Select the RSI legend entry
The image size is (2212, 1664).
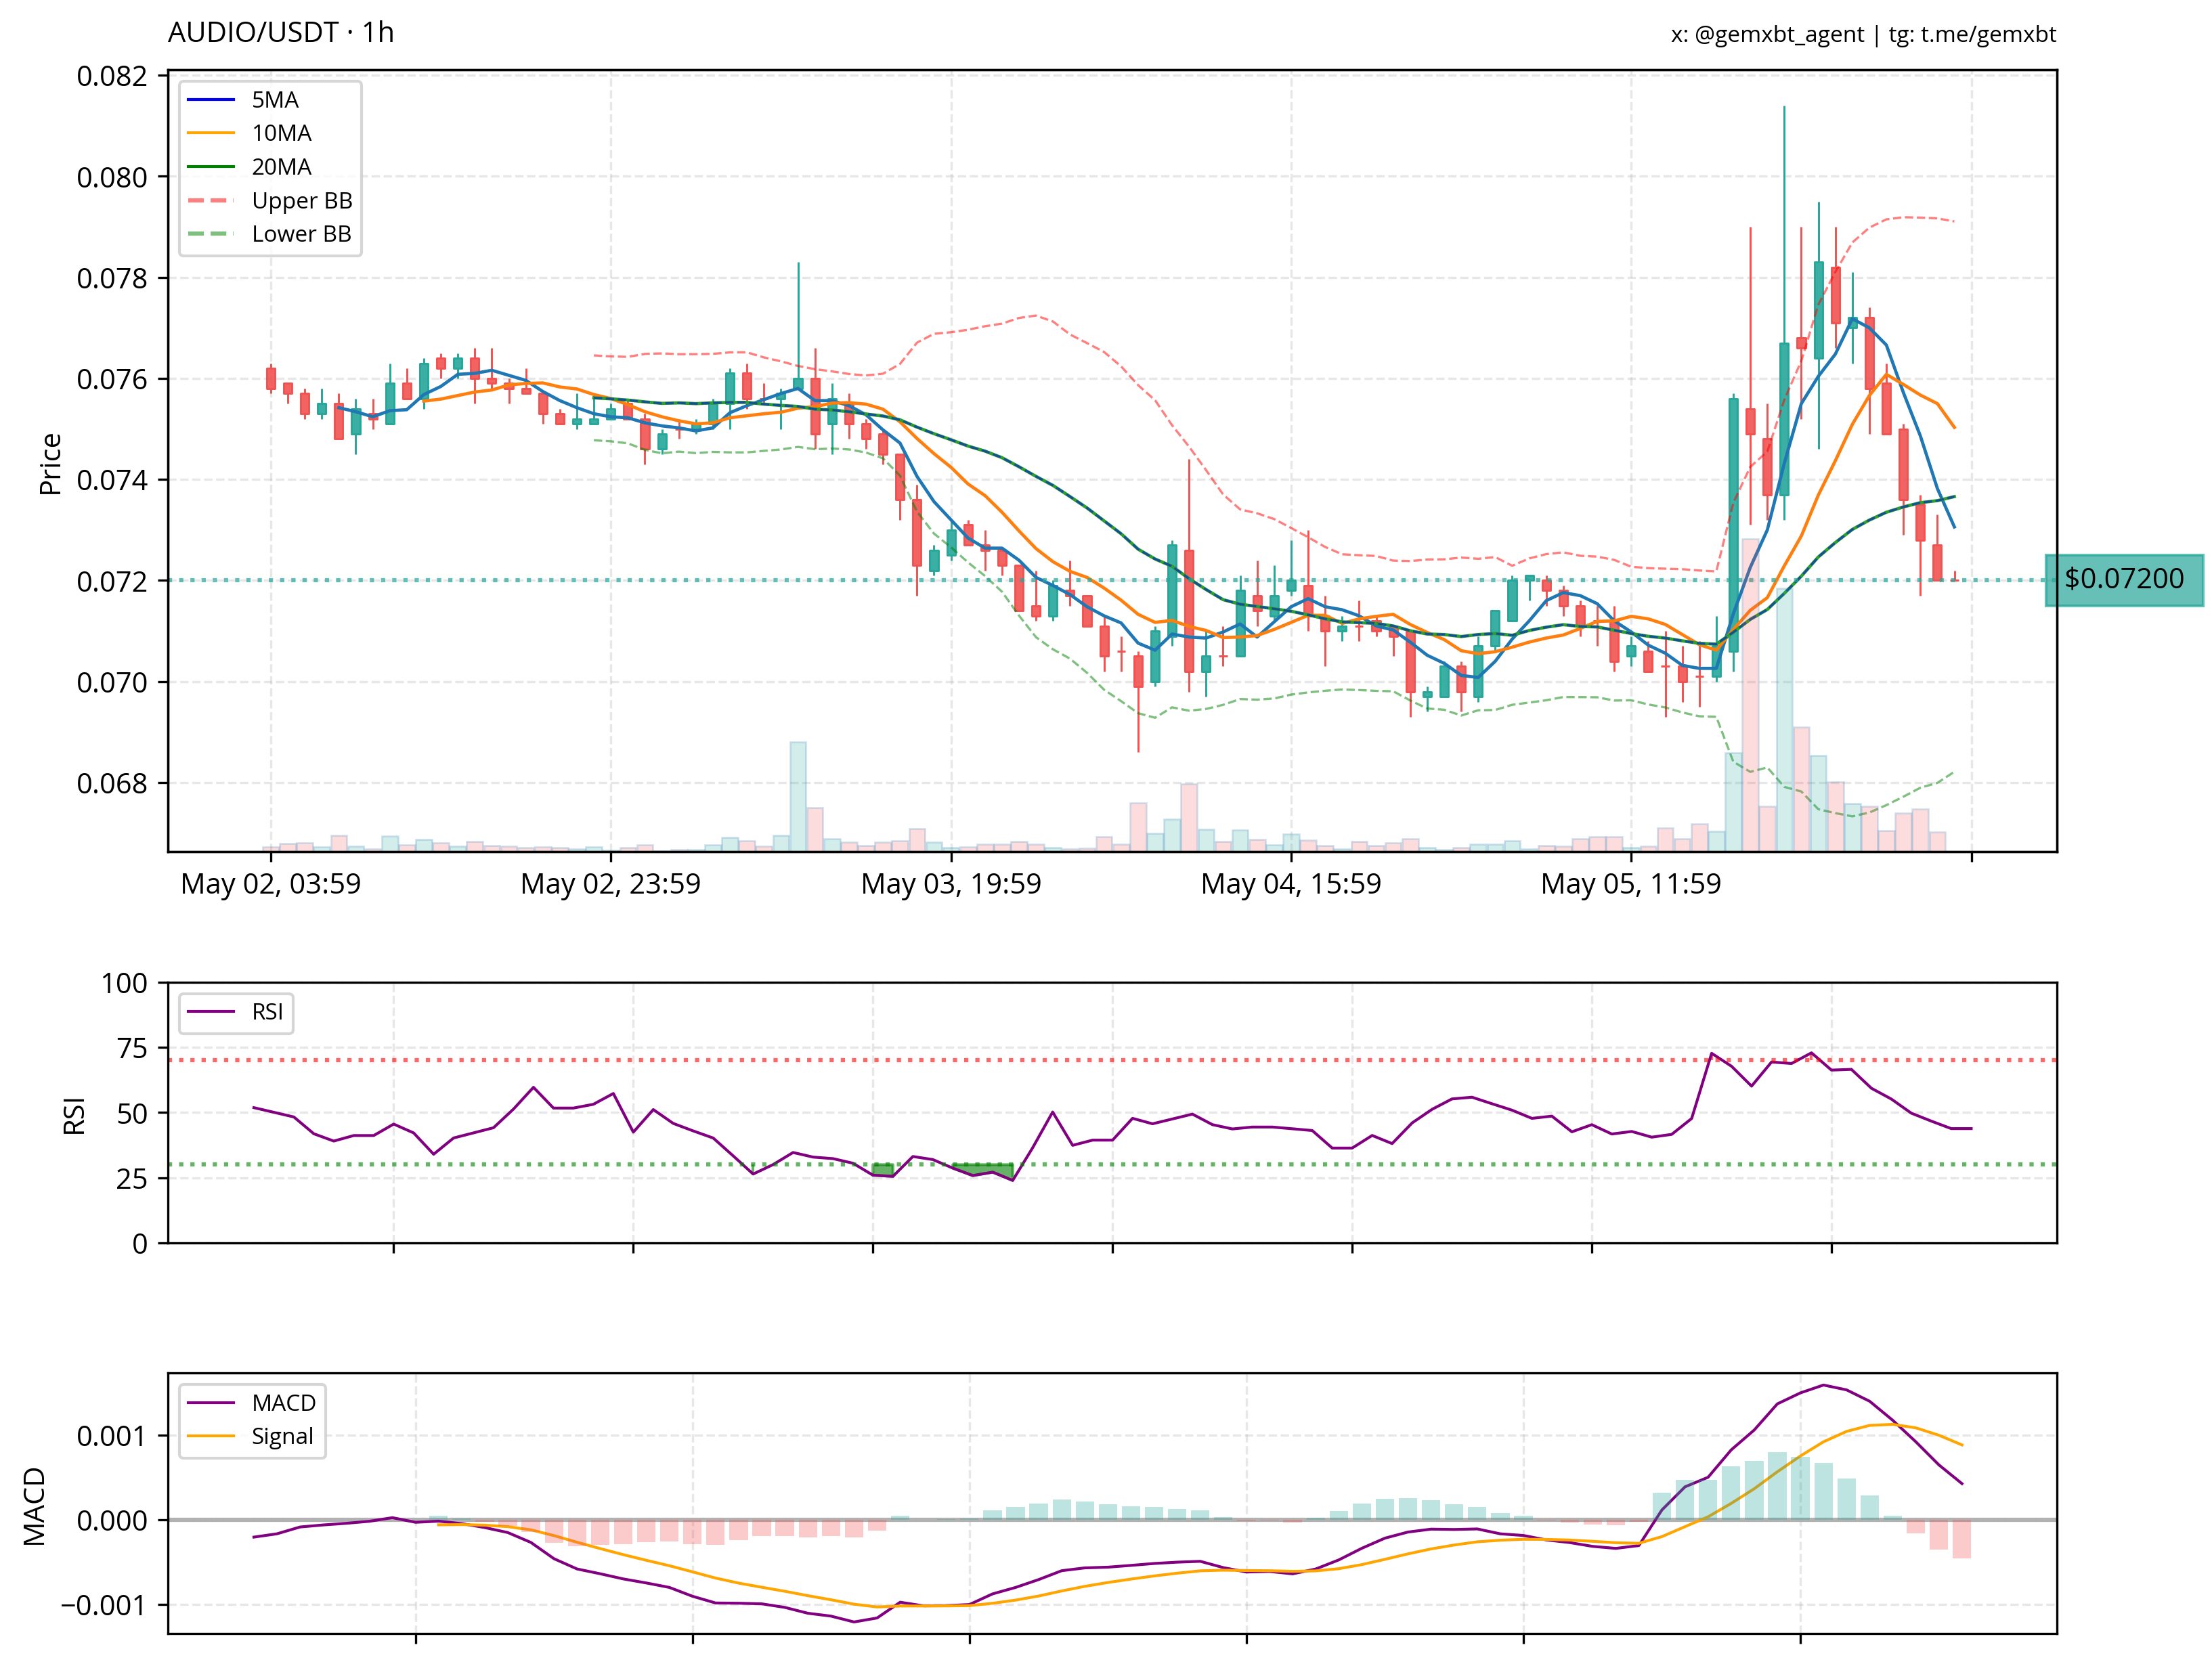tap(236, 1012)
